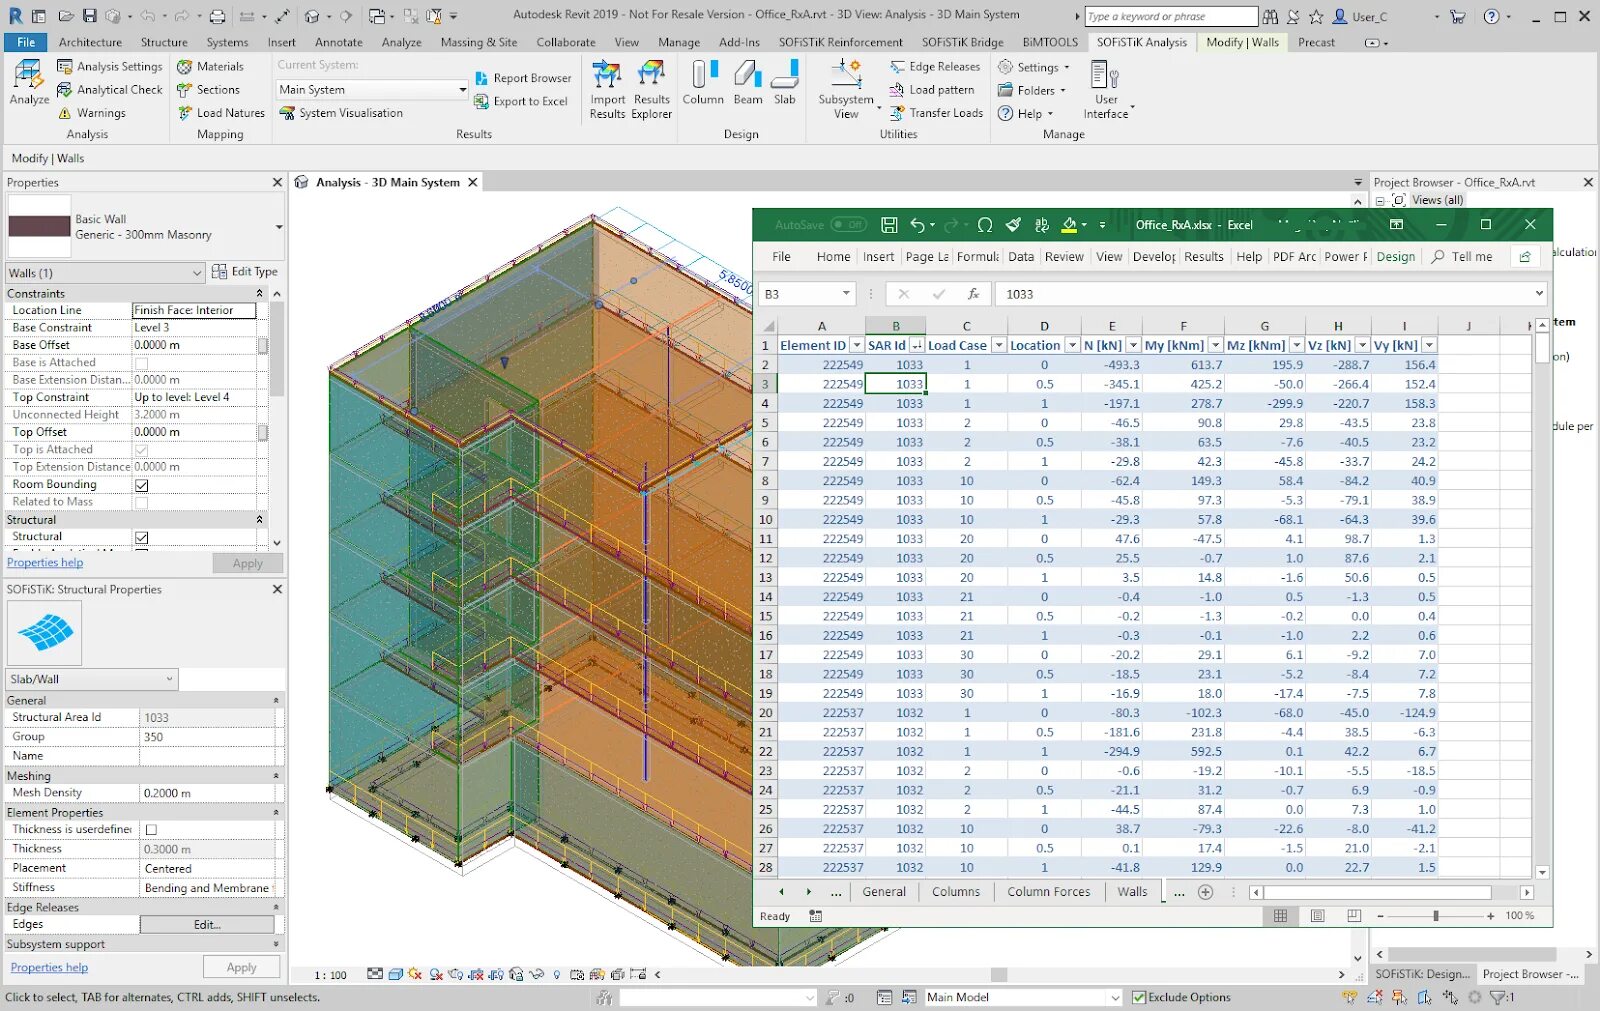This screenshot has width=1600, height=1011.
Task: Click the Excel horizontal scrollbar
Action: tap(1377, 892)
